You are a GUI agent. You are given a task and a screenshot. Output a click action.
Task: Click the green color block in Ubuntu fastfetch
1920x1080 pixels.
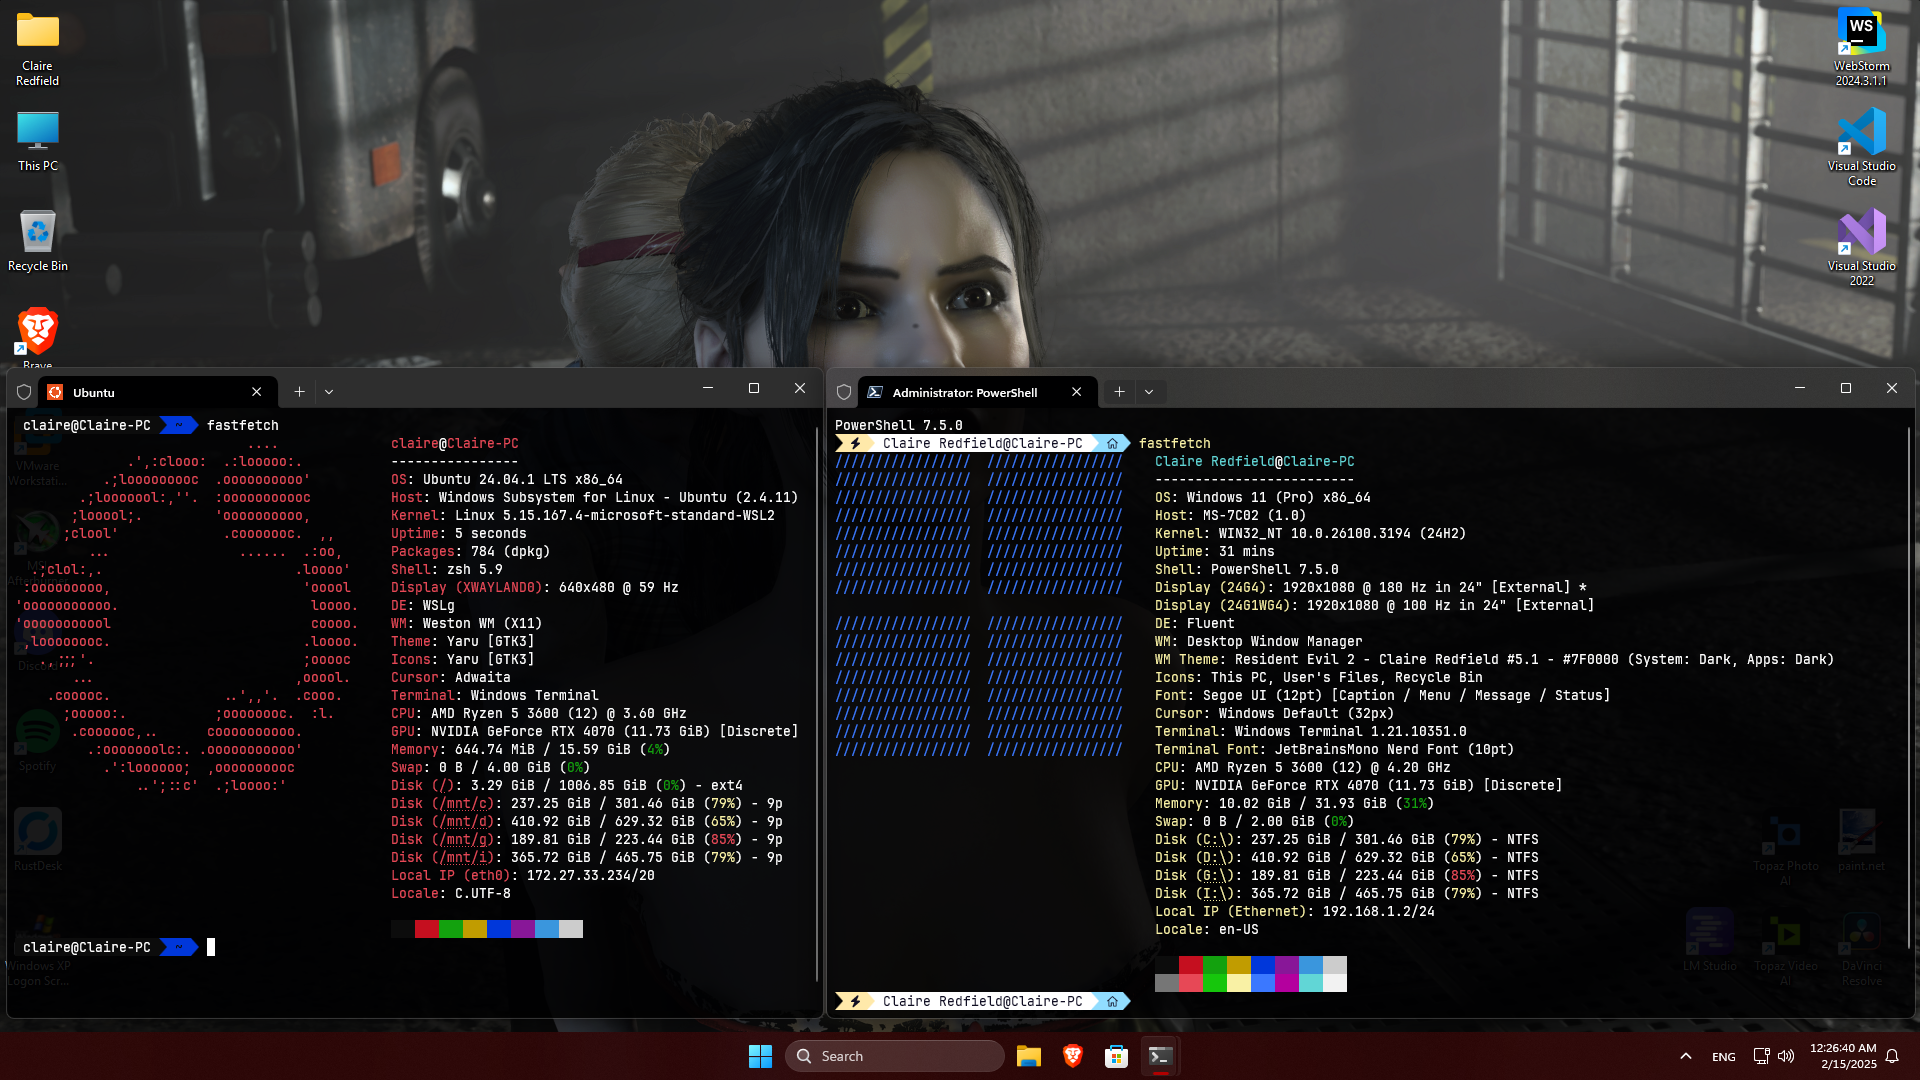point(450,929)
